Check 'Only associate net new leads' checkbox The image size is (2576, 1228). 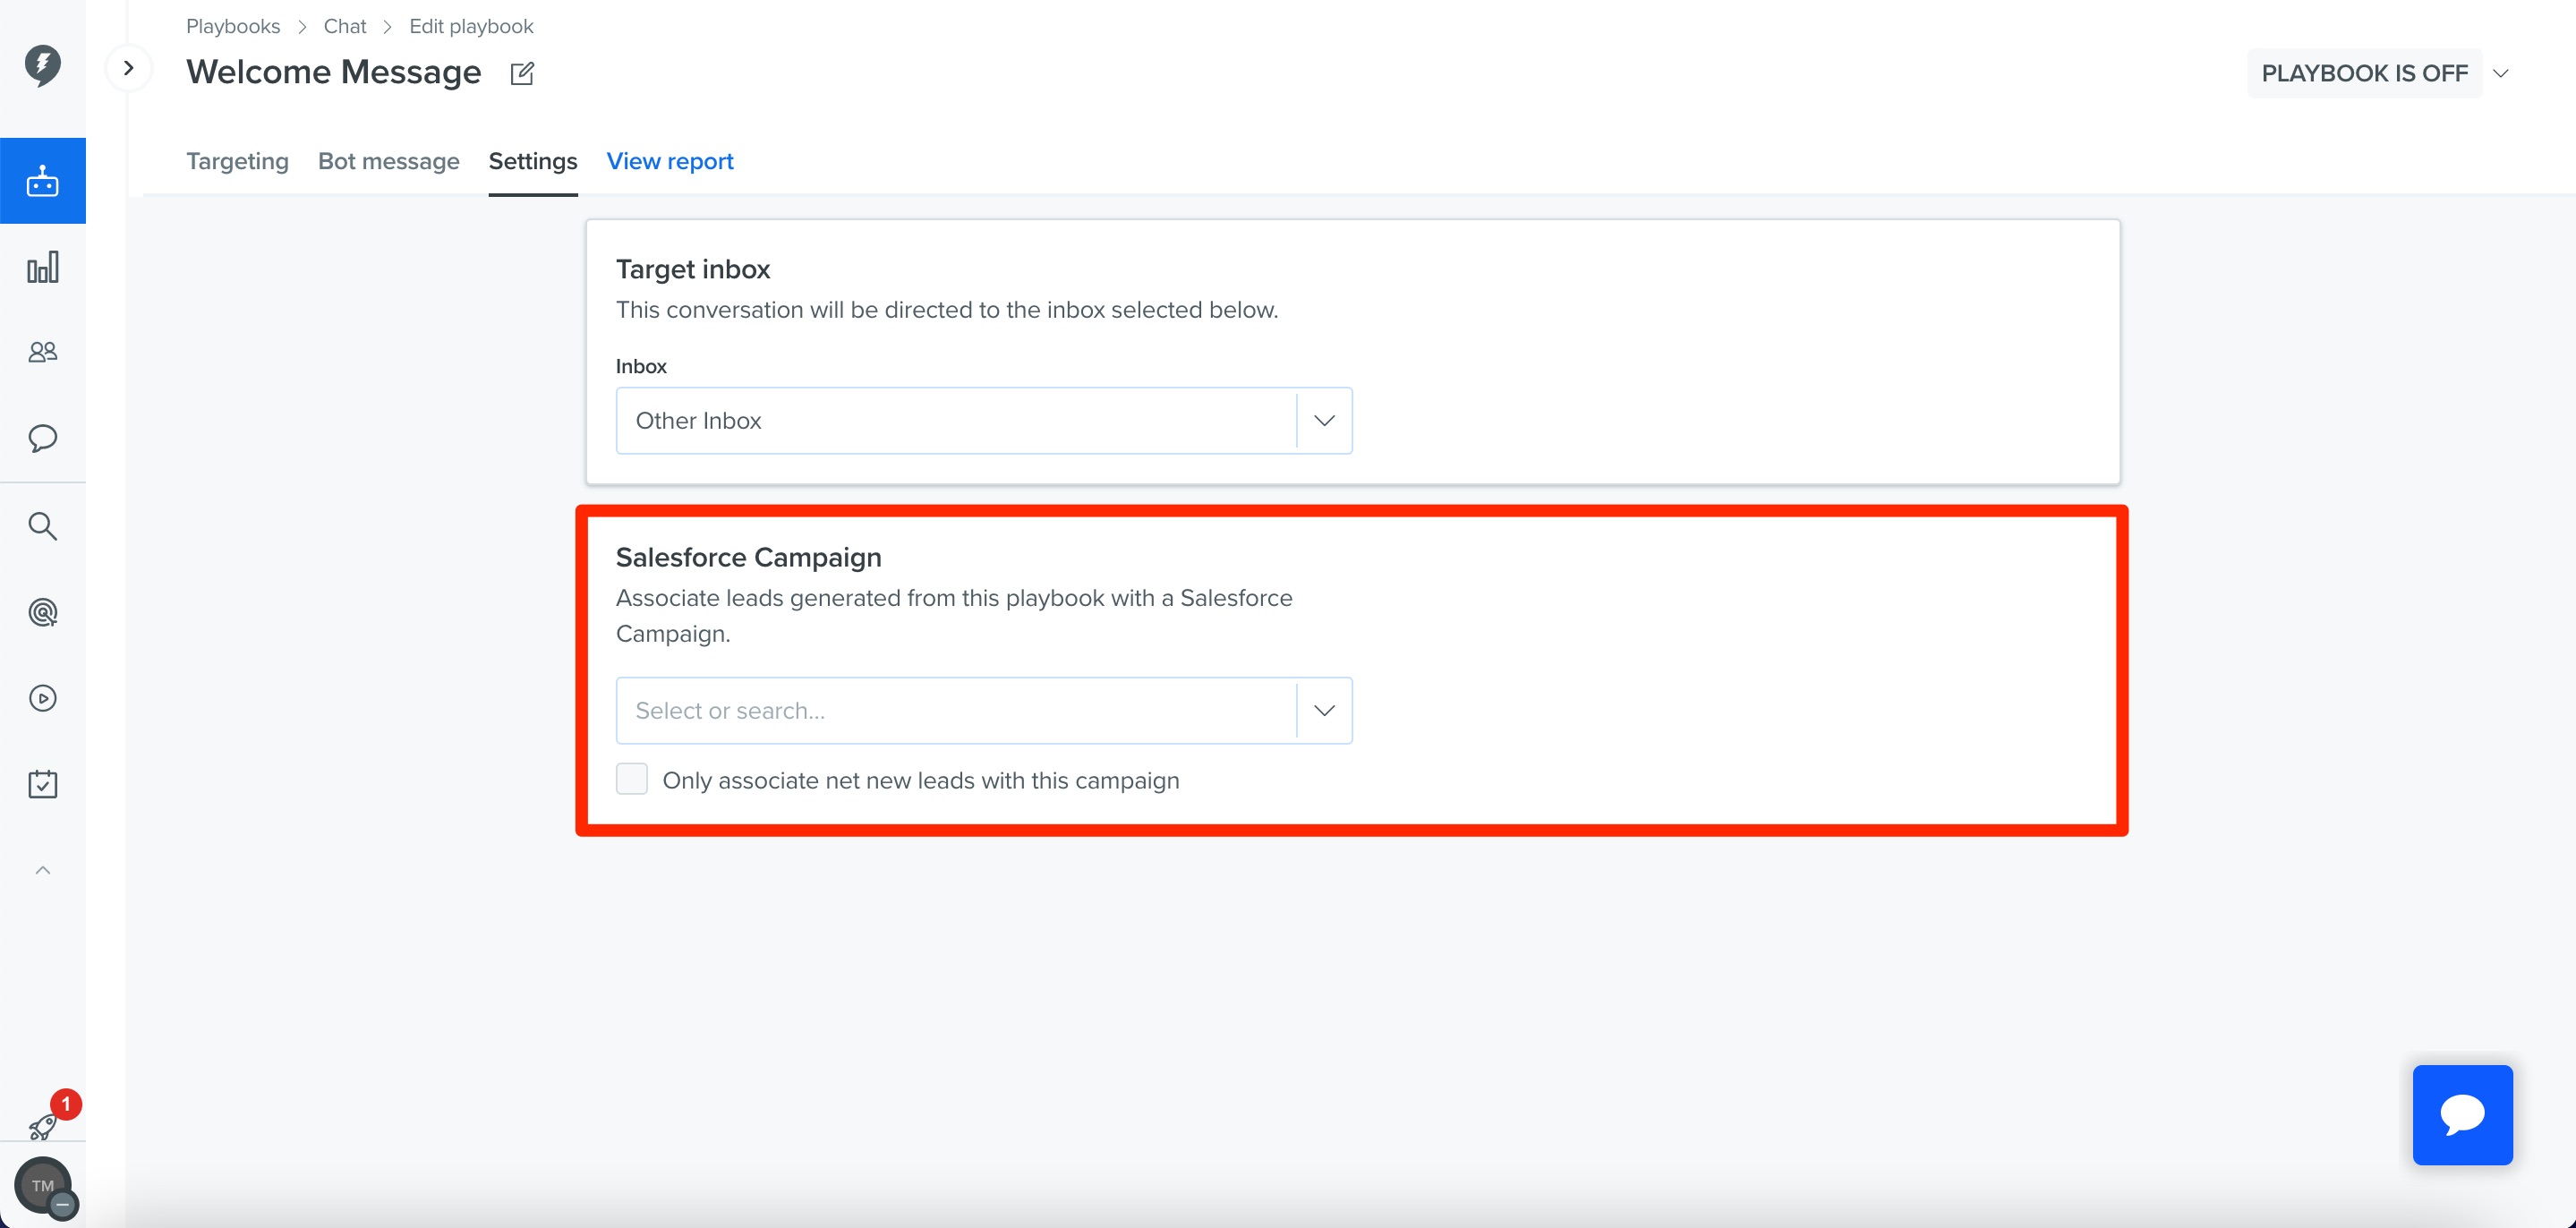click(x=632, y=779)
